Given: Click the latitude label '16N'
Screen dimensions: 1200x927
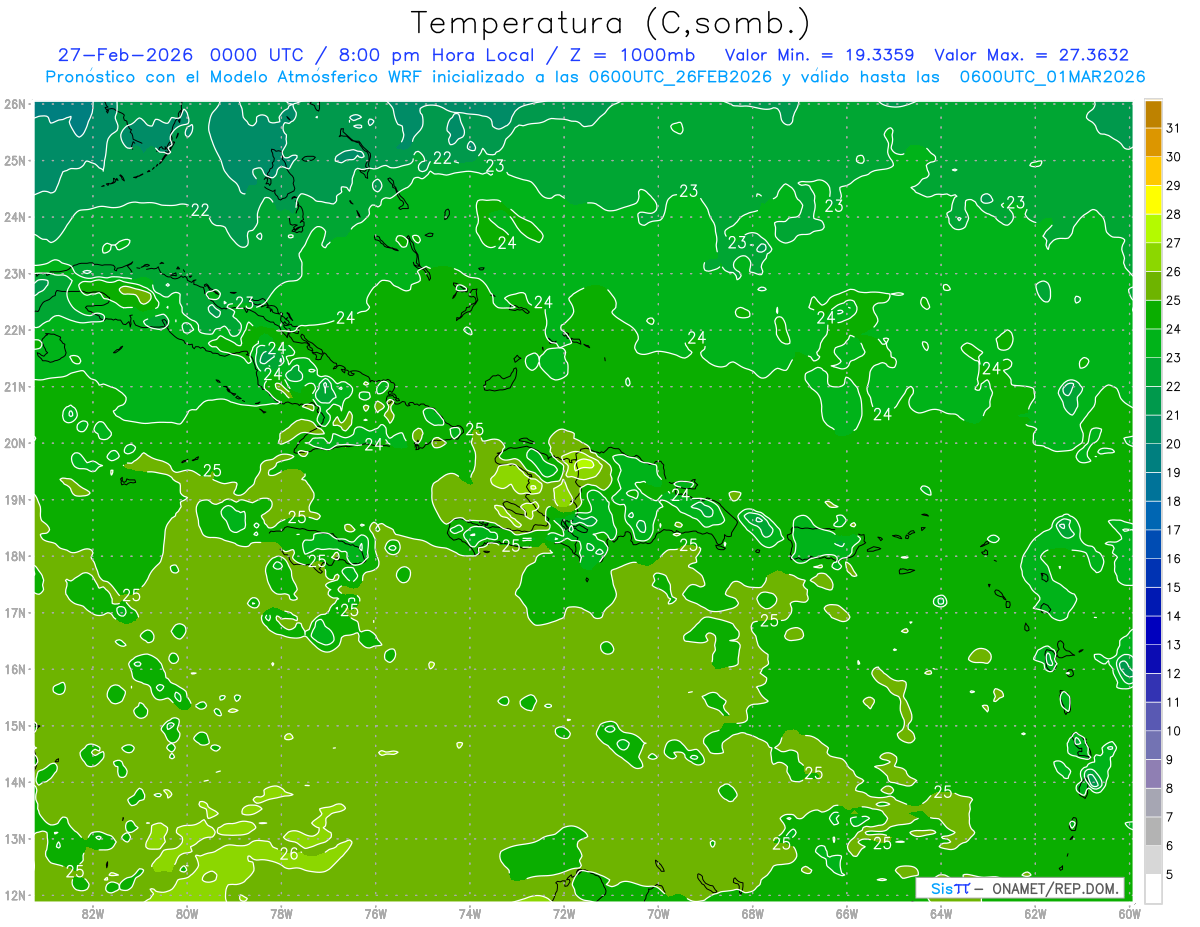Looking at the screenshot, I should coord(15,669).
